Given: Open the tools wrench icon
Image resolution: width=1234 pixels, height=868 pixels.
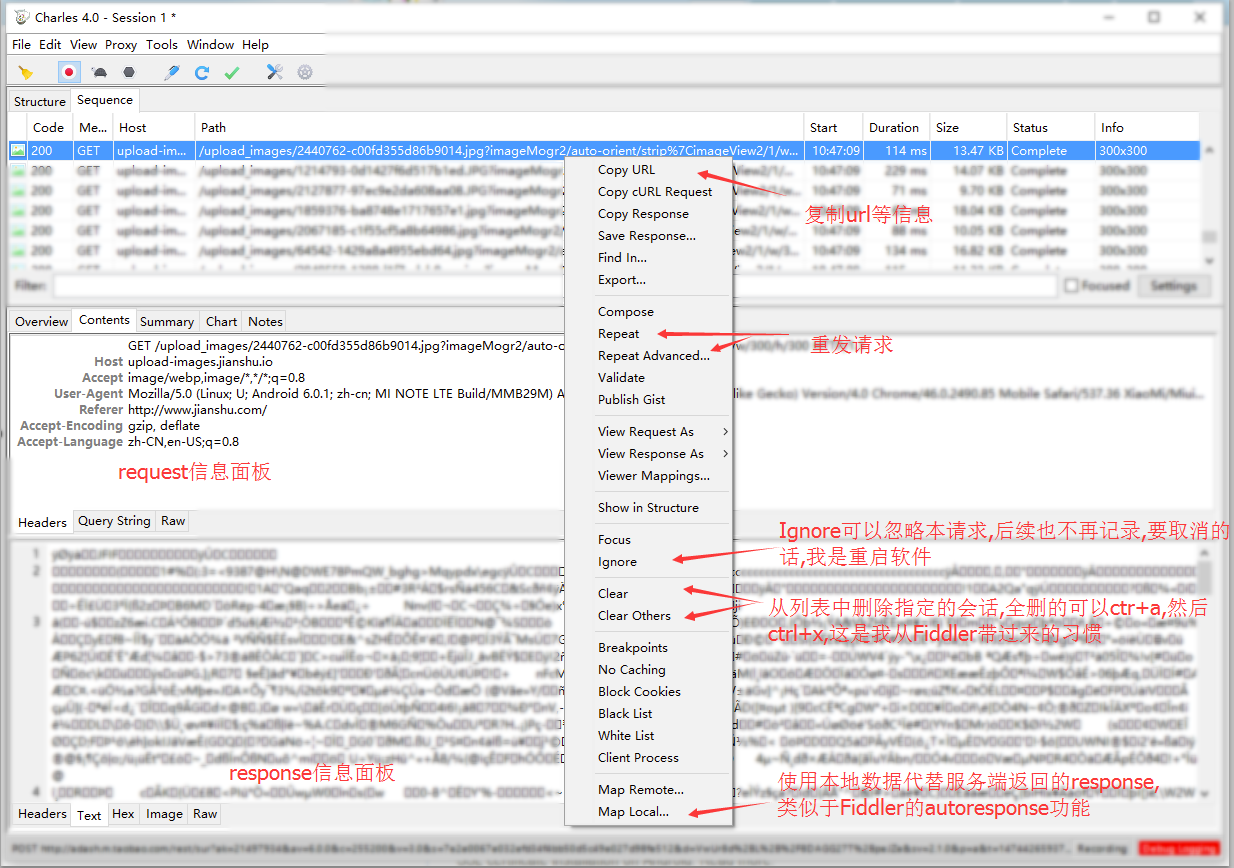Looking at the screenshot, I should point(274,72).
